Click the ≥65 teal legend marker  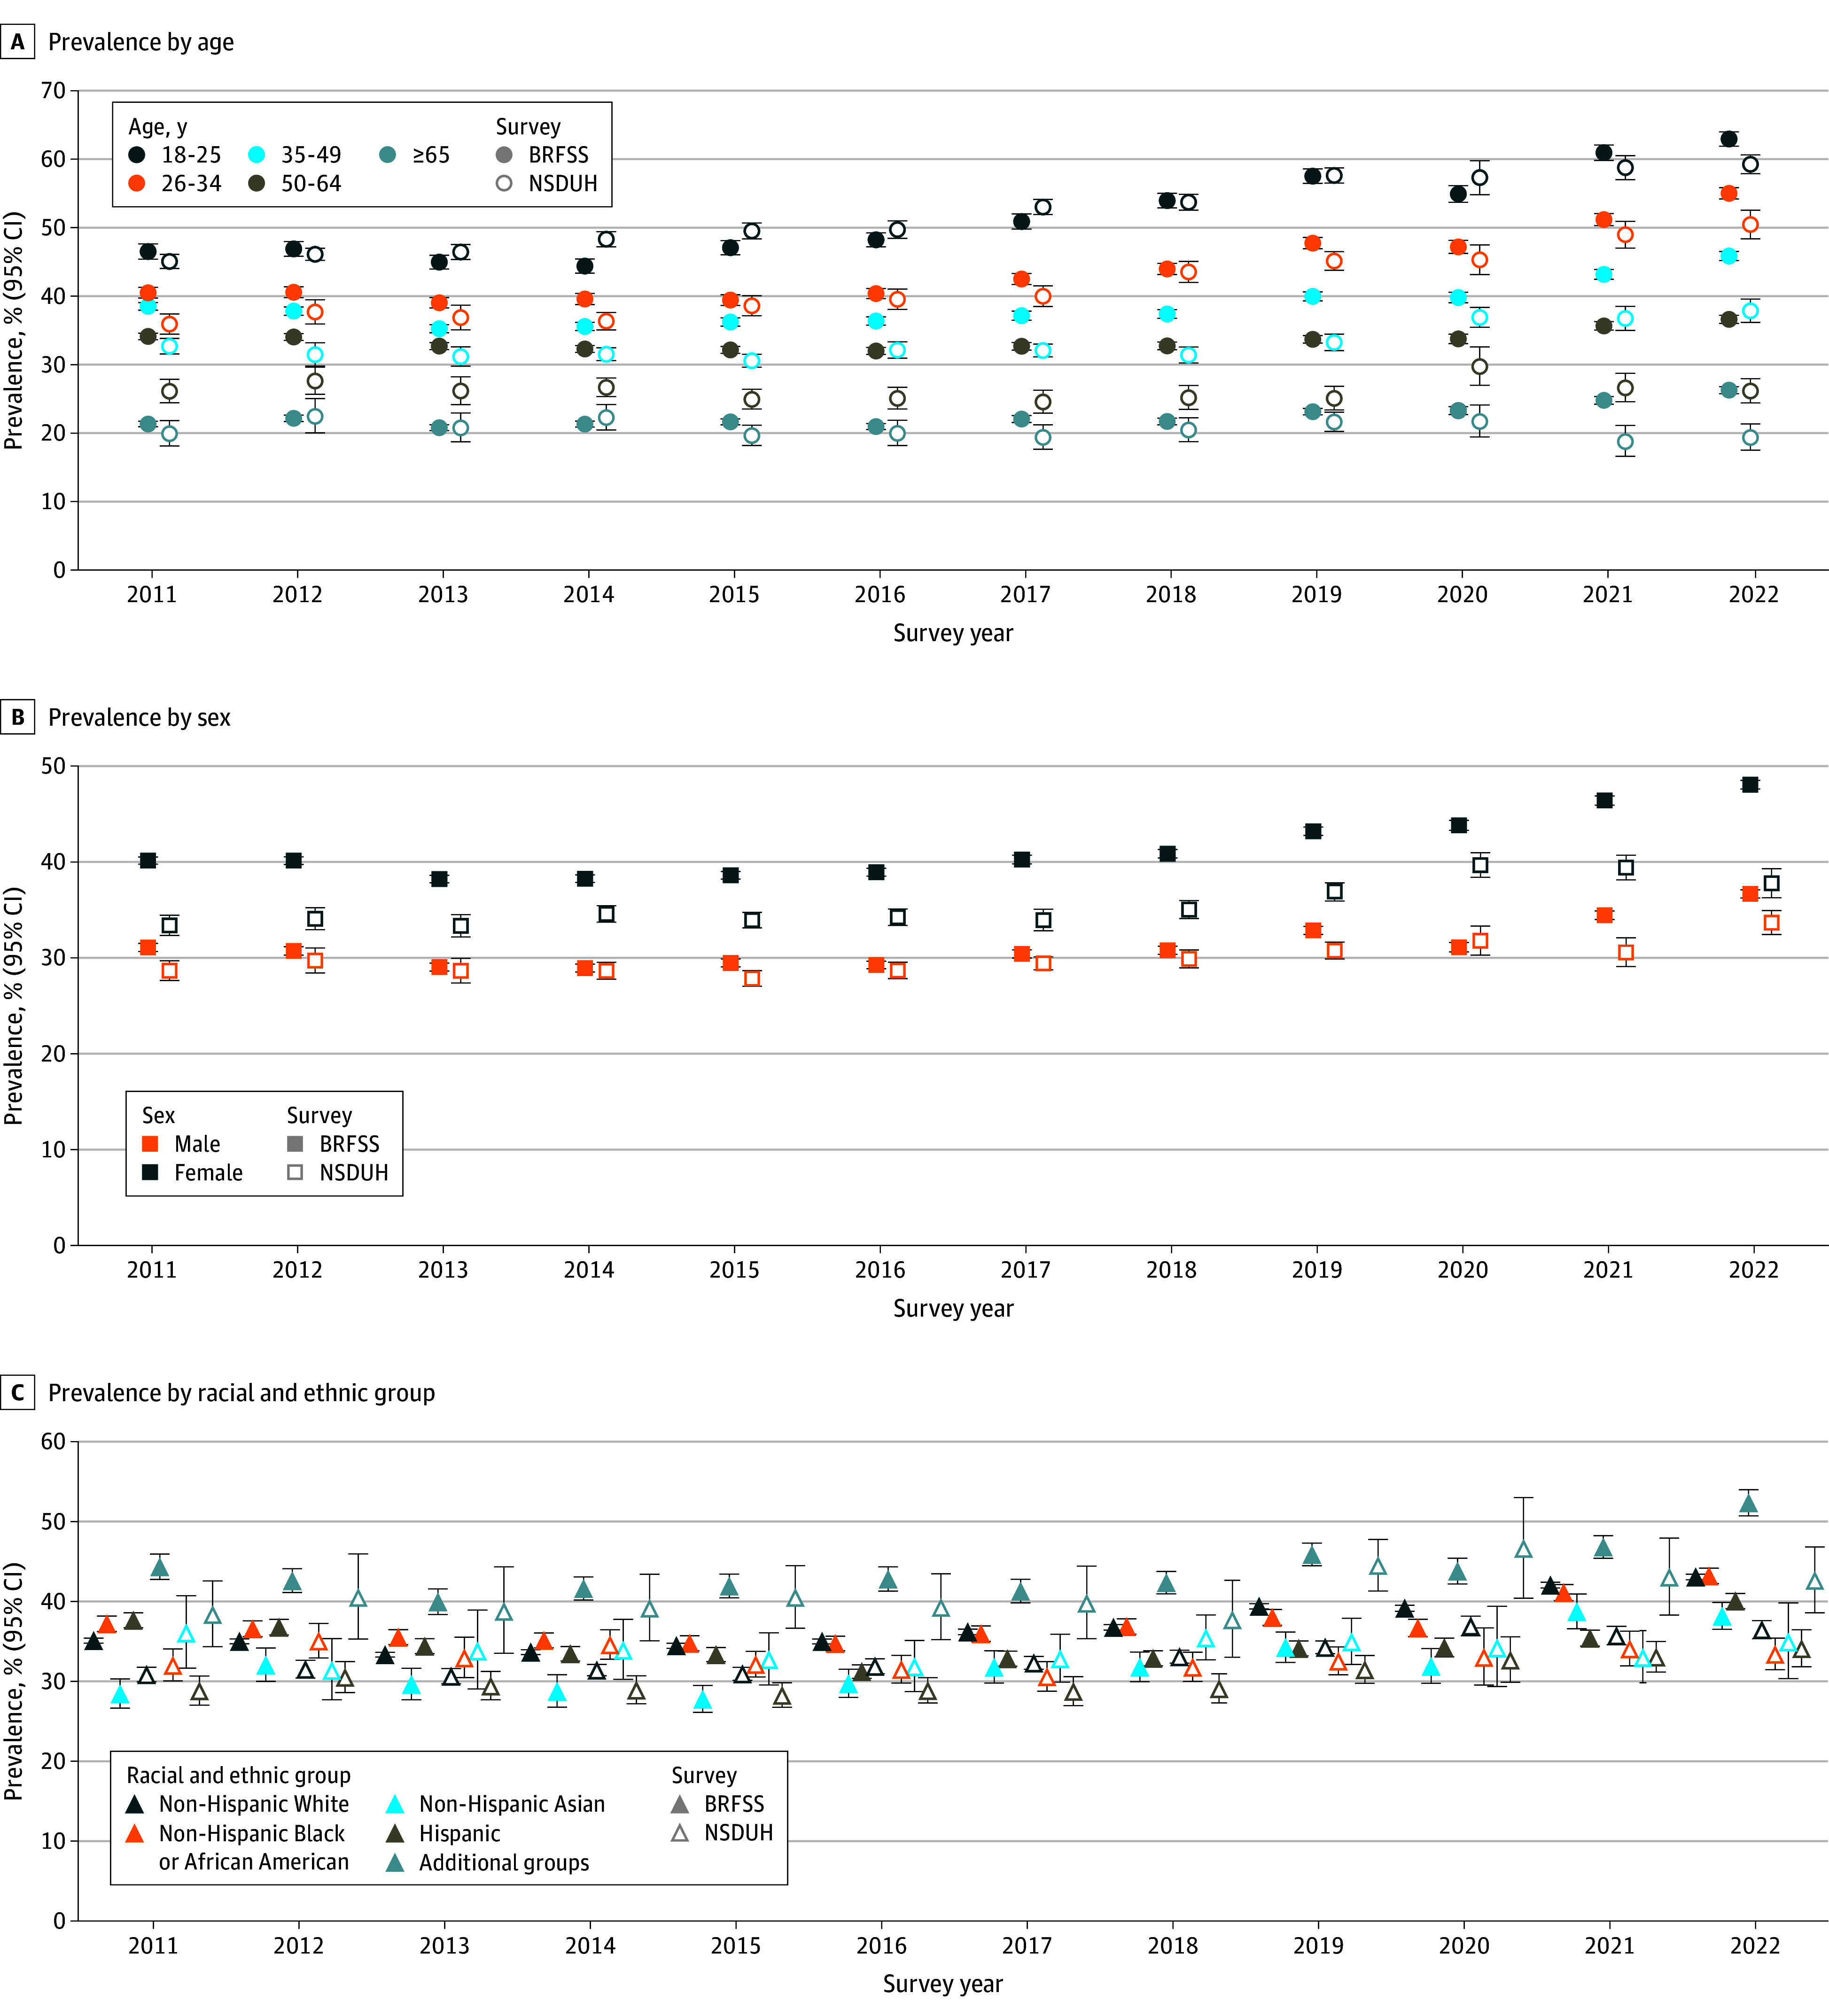[388, 155]
